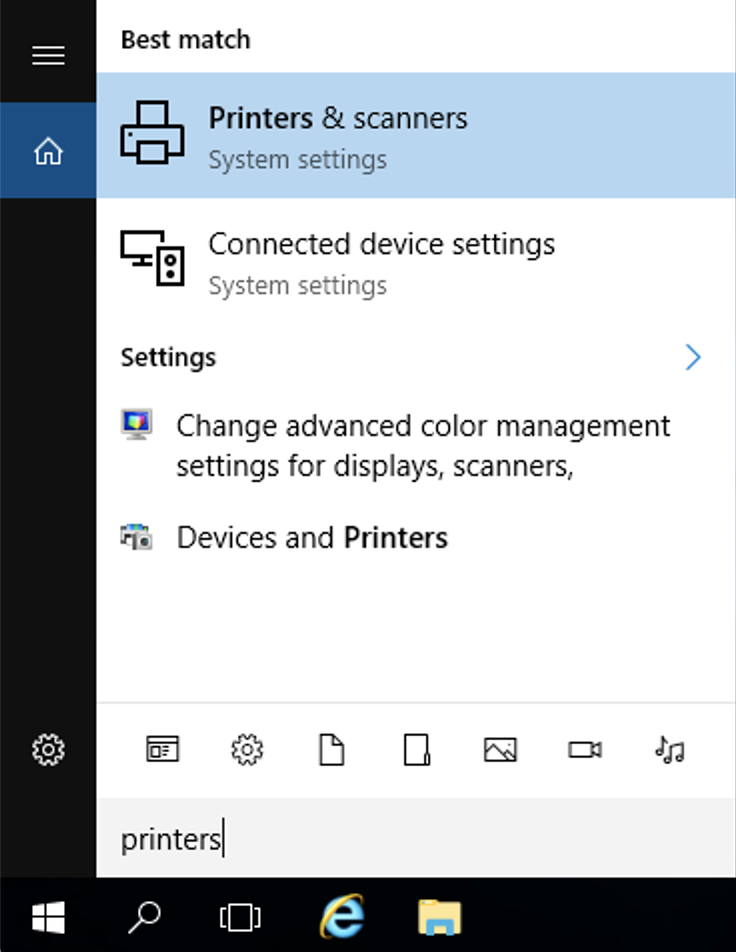Click the Windows Start button
736x952 pixels.
(48, 917)
